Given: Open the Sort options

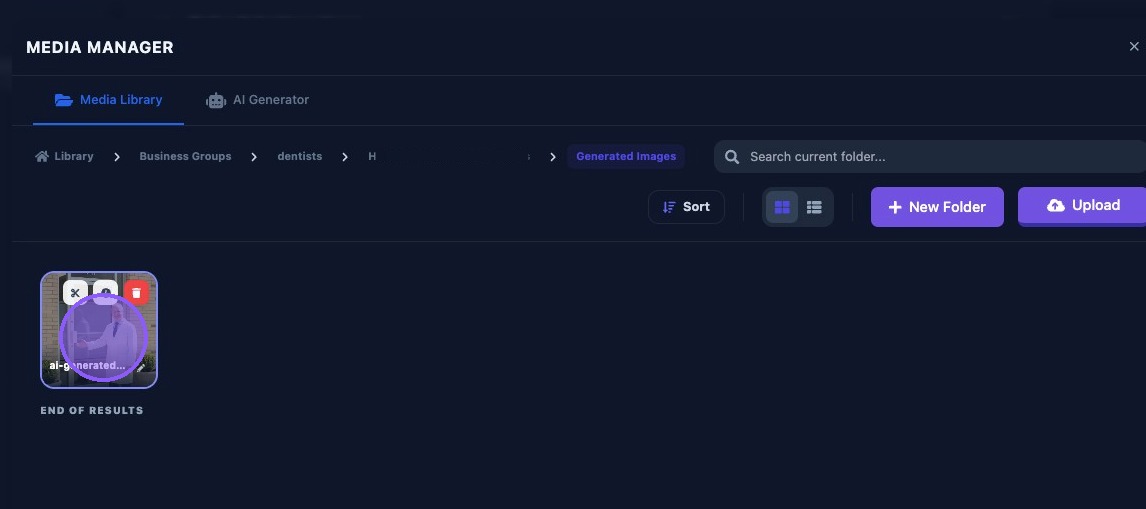Looking at the screenshot, I should pos(686,207).
